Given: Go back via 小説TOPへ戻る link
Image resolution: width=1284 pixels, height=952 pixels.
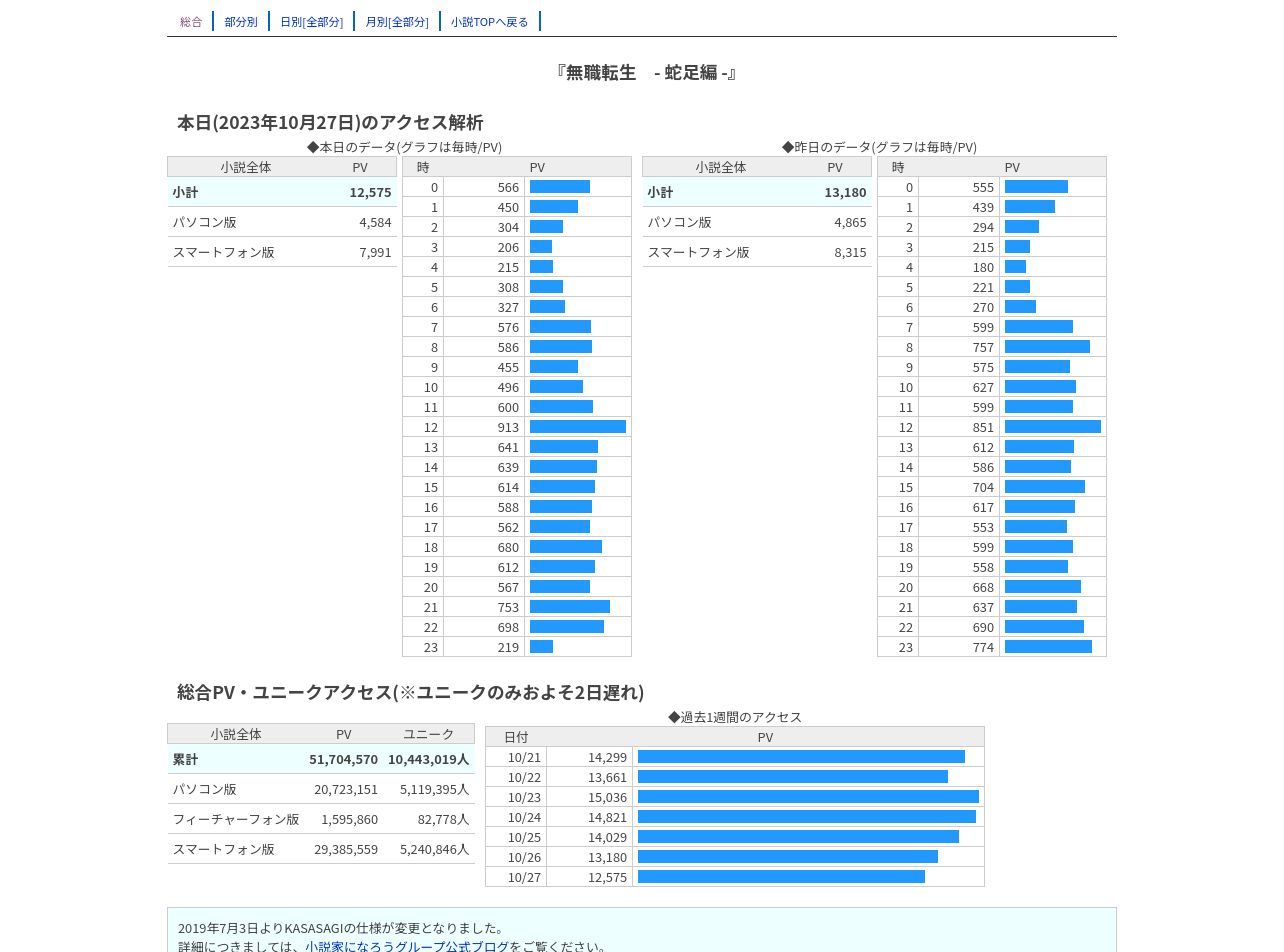Looking at the screenshot, I should [489, 21].
